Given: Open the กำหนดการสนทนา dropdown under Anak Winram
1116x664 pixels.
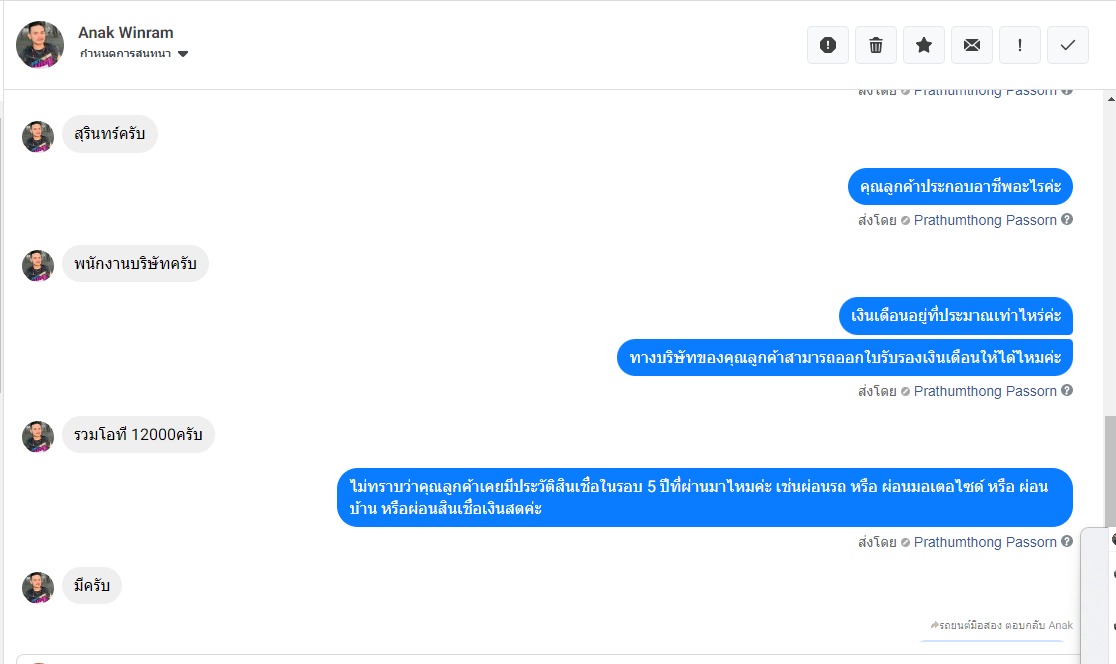Looking at the screenshot, I should point(135,54).
